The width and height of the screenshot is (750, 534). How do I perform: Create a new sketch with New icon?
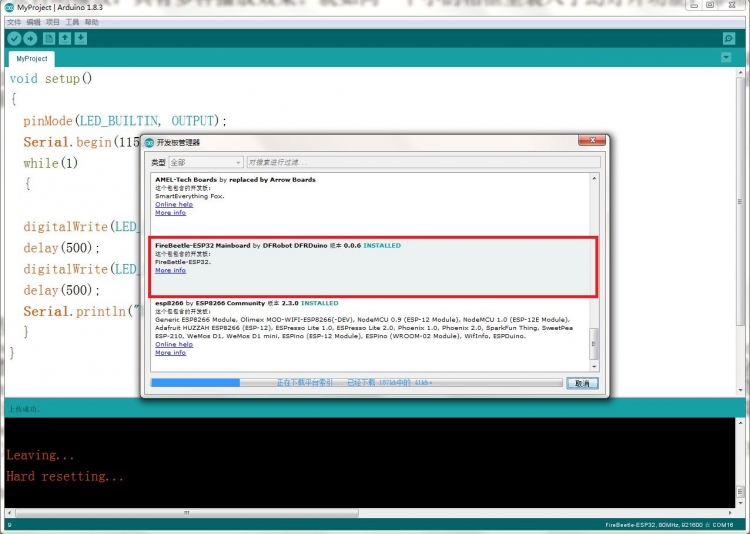pyautogui.click(x=49, y=39)
